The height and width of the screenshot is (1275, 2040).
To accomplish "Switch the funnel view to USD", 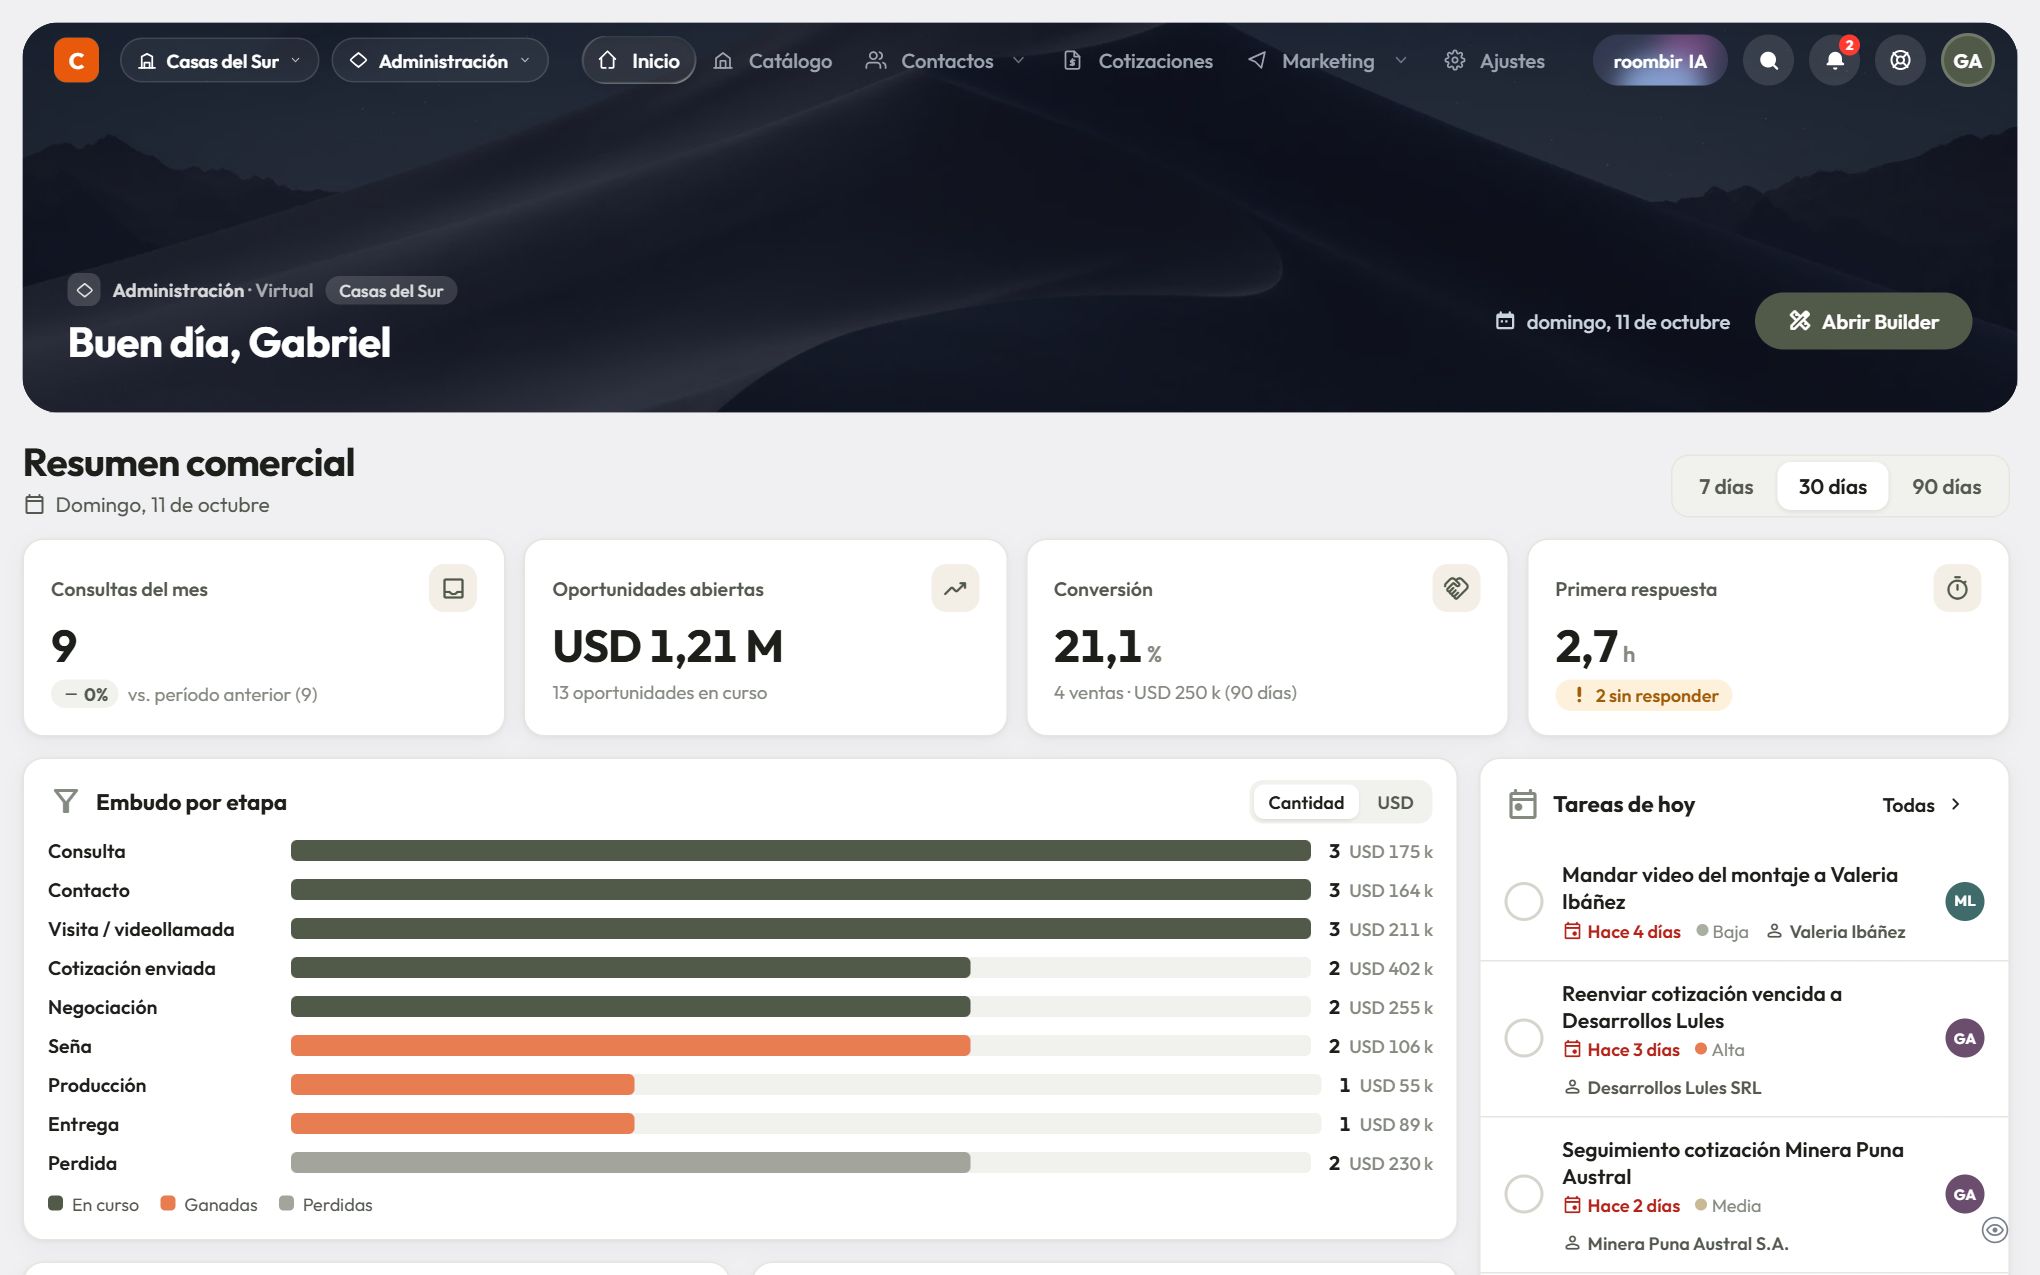I will point(1394,802).
